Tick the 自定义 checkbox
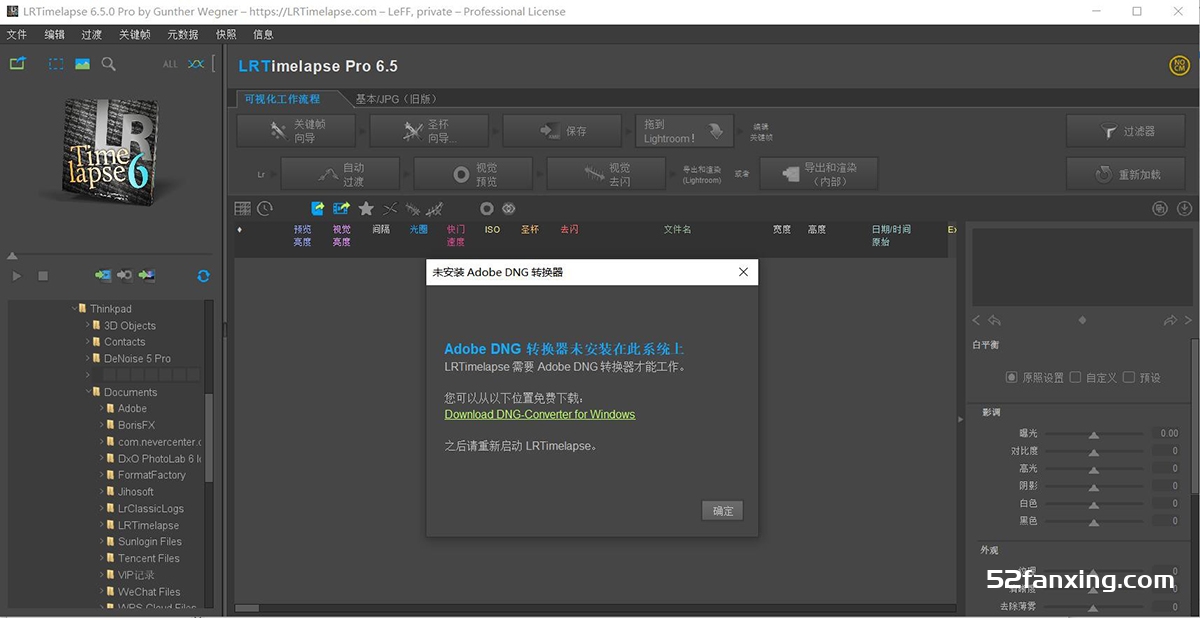1200x618 pixels. pos(1075,377)
